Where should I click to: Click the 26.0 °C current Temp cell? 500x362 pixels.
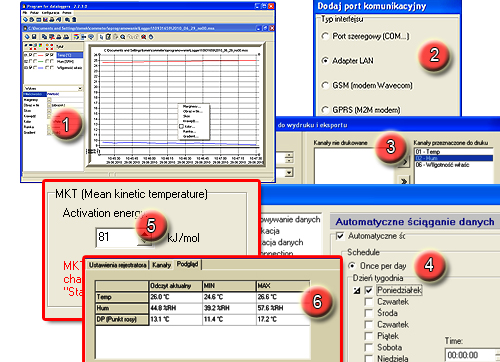pos(175,297)
